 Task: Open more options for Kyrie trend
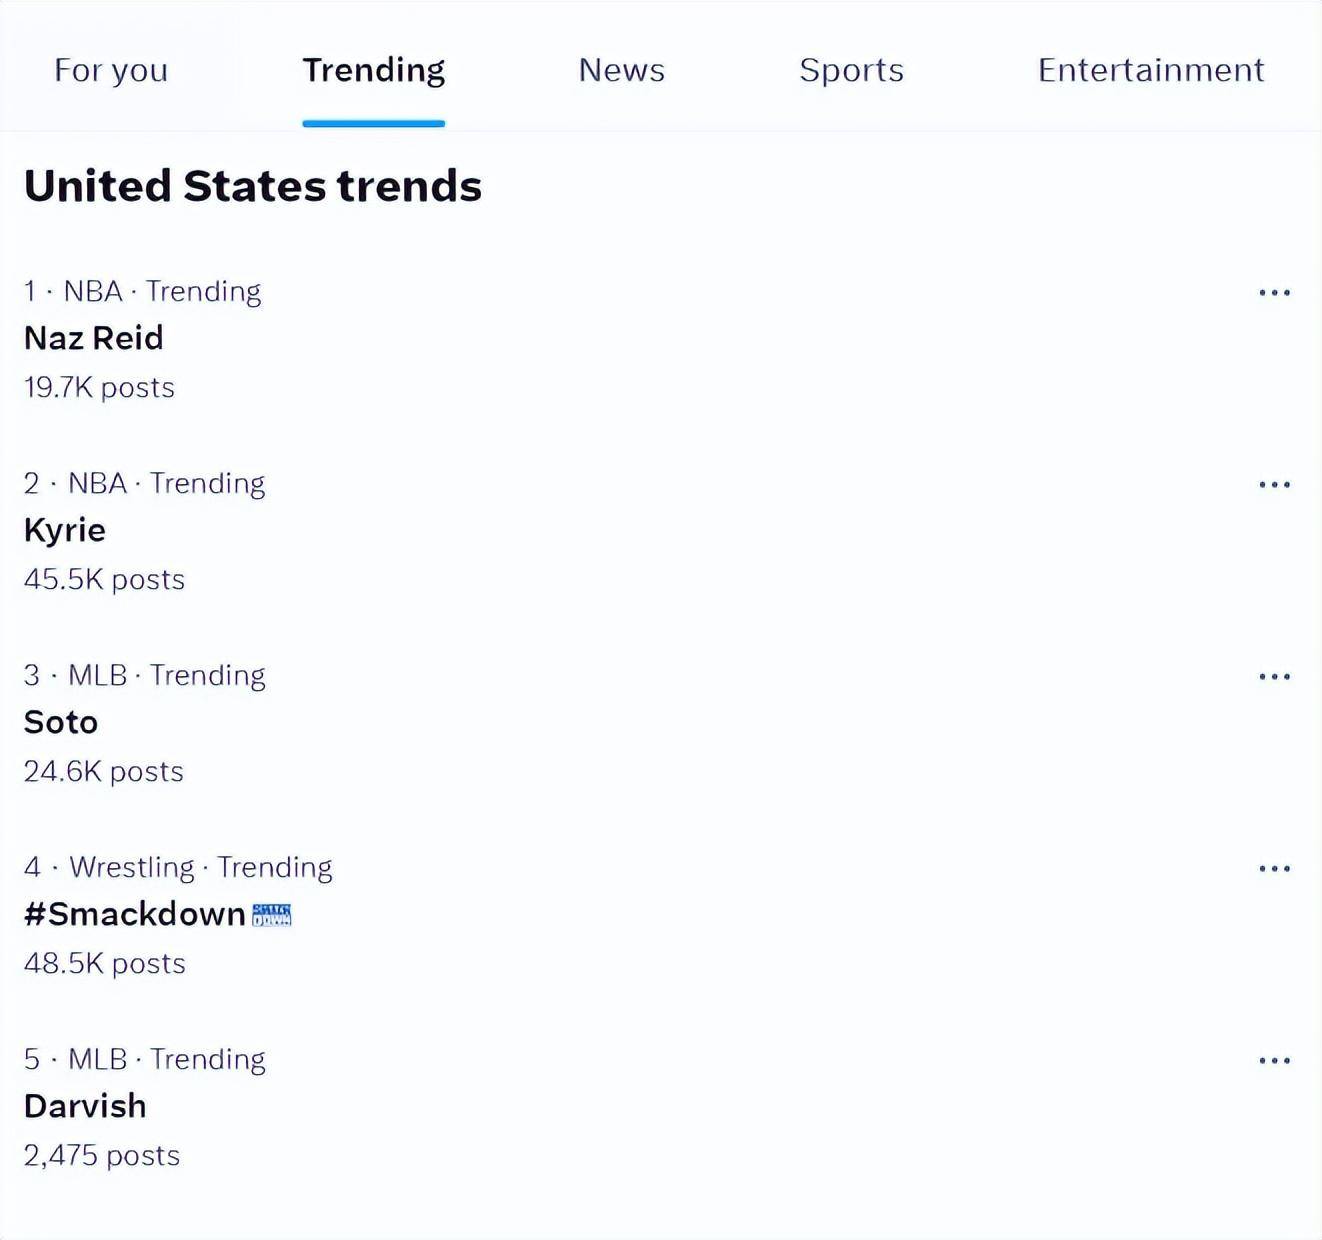click(1274, 485)
